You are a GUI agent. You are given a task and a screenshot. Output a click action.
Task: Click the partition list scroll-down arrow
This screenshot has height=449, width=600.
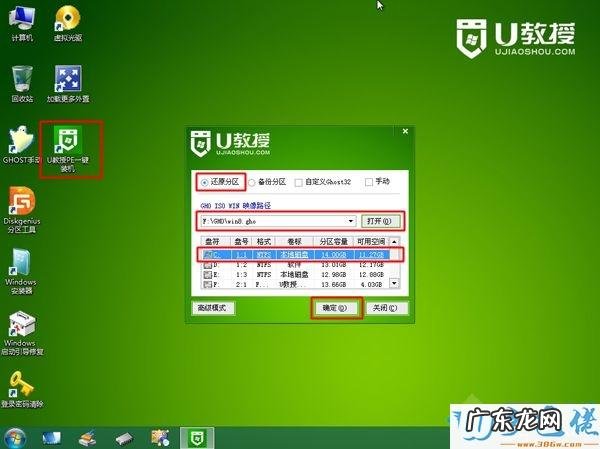pos(394,284)
